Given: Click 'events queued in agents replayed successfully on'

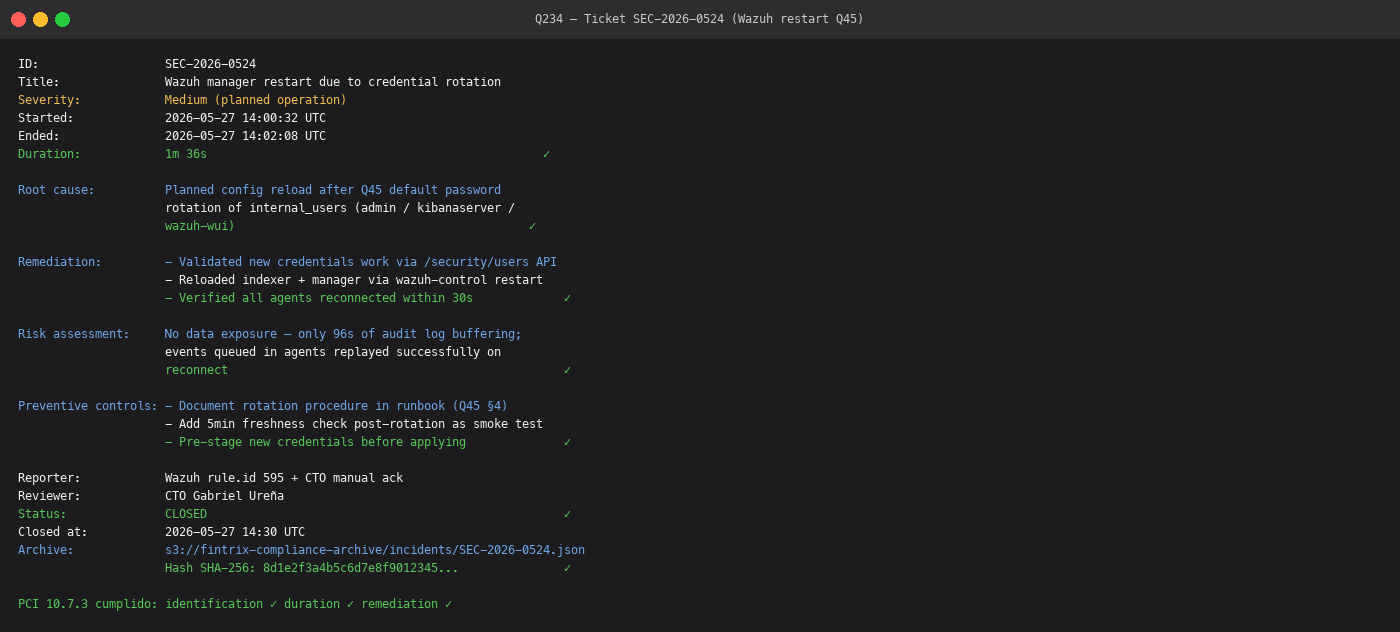Looking at the screenshot, I should [x=333, y=352].
